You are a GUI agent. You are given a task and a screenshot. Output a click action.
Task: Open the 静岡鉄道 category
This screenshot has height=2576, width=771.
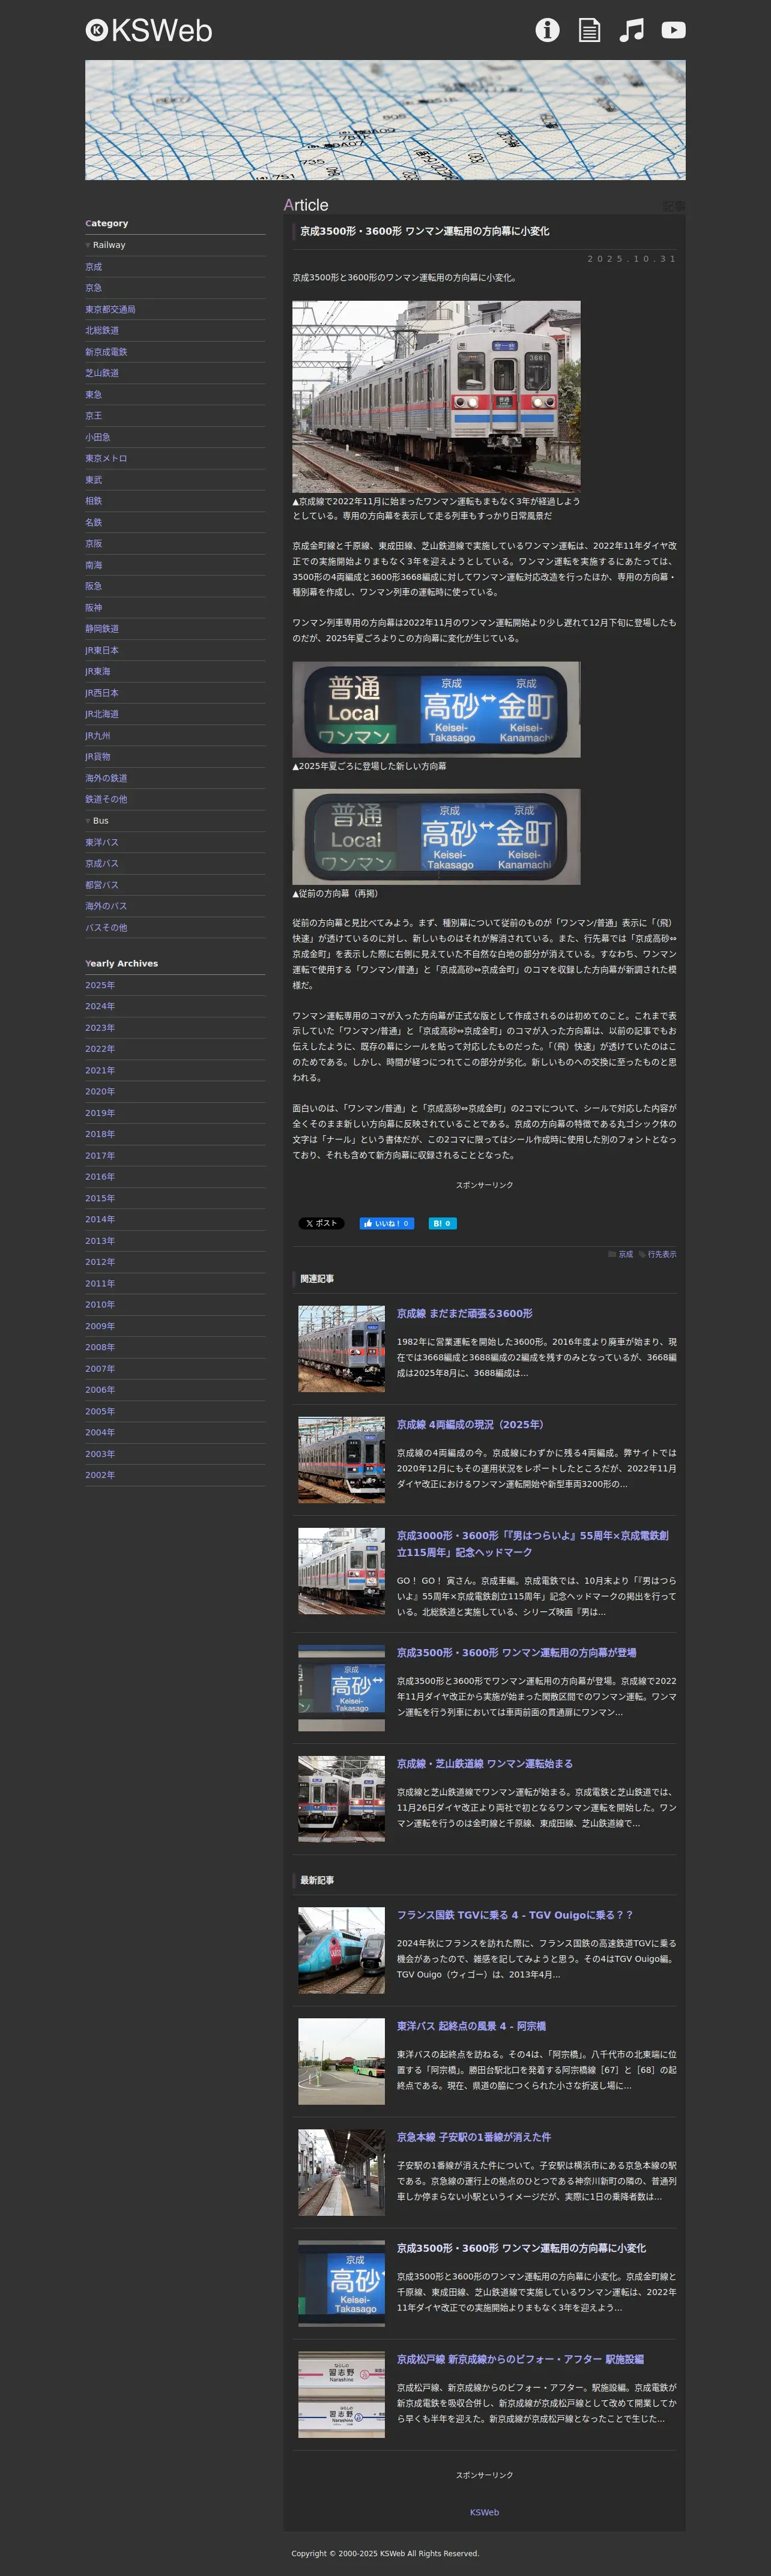click(102, 628)
